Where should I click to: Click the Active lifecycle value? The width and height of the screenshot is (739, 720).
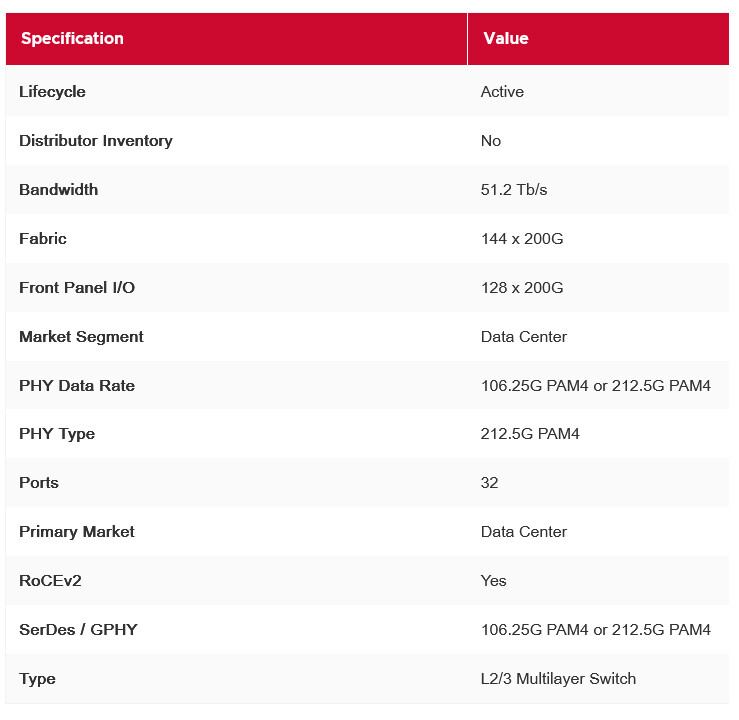point(502,91)
